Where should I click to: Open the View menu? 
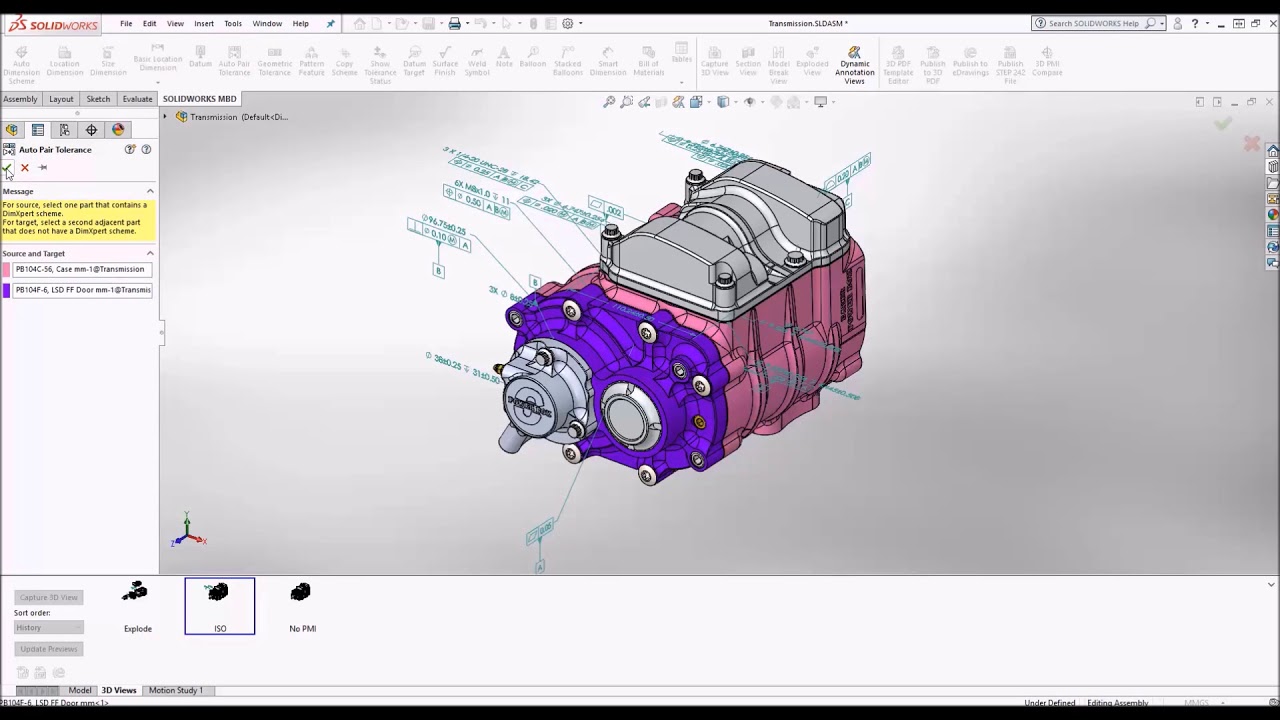point(175,23)
